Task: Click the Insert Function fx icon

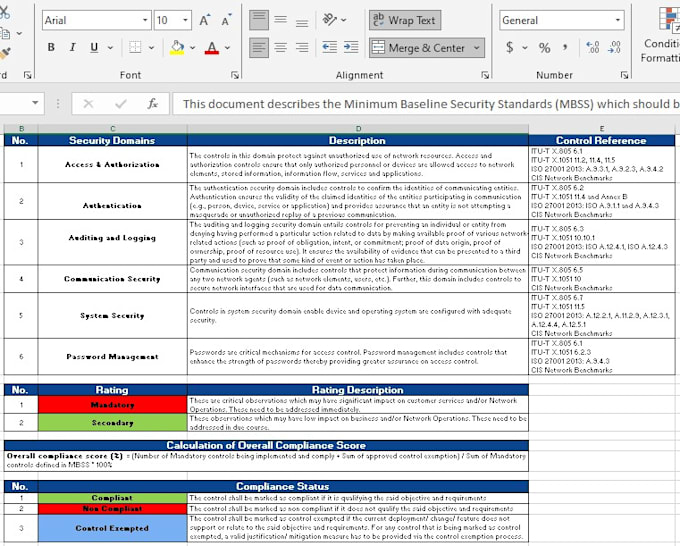Action: [152, 103]
